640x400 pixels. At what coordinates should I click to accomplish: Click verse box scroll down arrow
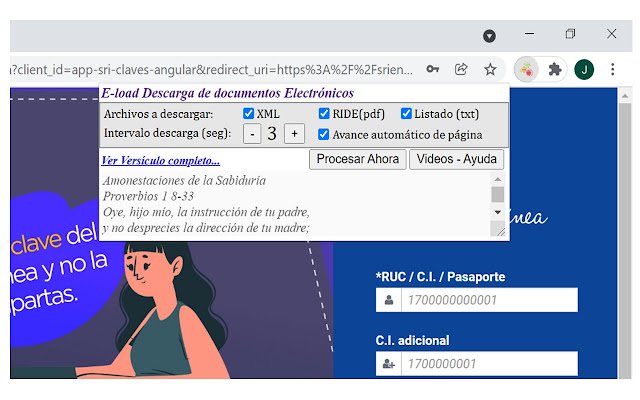pos(498,212)
